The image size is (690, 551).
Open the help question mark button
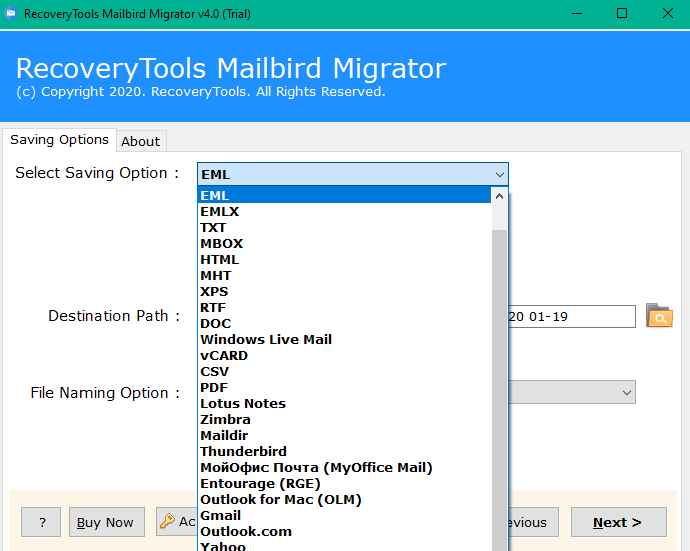[x=41, y=522]
